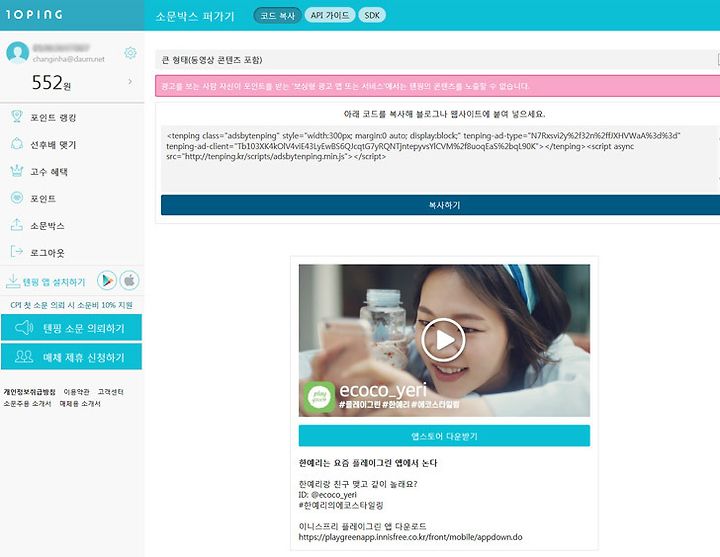Click the user profile avatar
Image resolution: width=720 pixels, height=557 pixels.
coord(17,52)
